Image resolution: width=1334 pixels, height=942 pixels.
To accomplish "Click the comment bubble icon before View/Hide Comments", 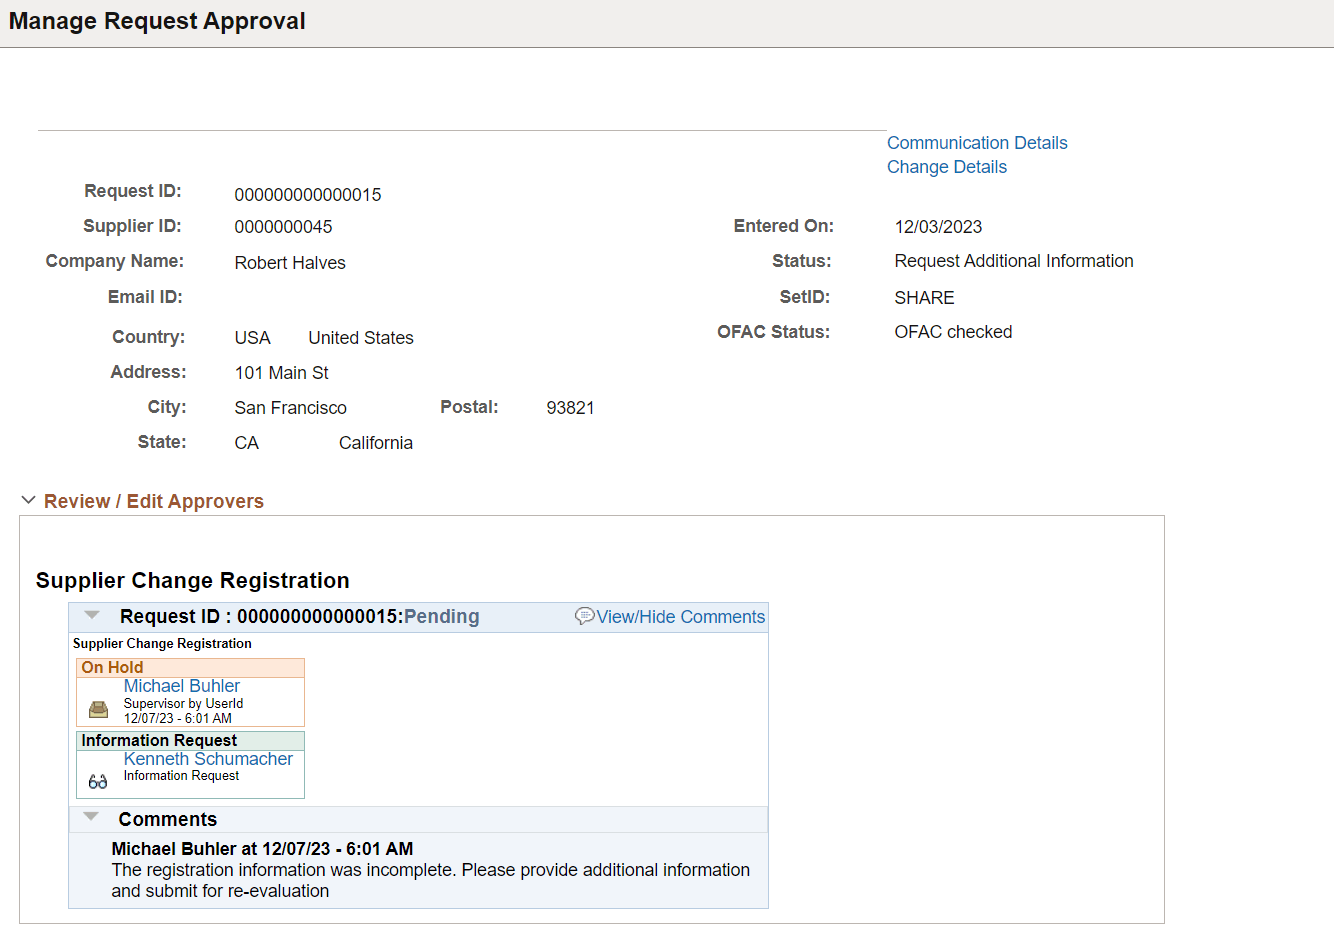I will pyautogui.click(x=586, y=616).
